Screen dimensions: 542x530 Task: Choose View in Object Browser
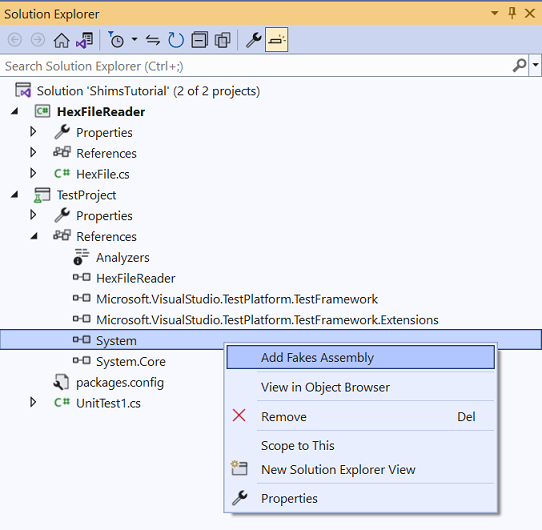[x=361, y=387]
